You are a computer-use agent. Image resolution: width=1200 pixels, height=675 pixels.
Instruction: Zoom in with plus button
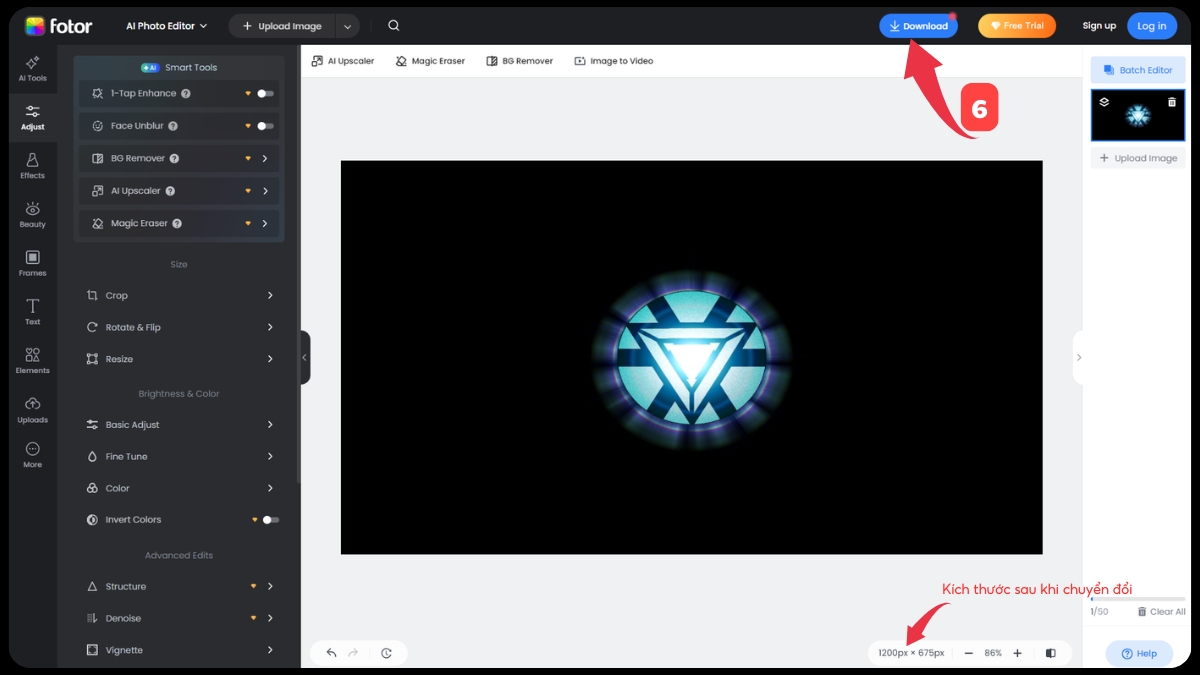tap(1017, 653)
